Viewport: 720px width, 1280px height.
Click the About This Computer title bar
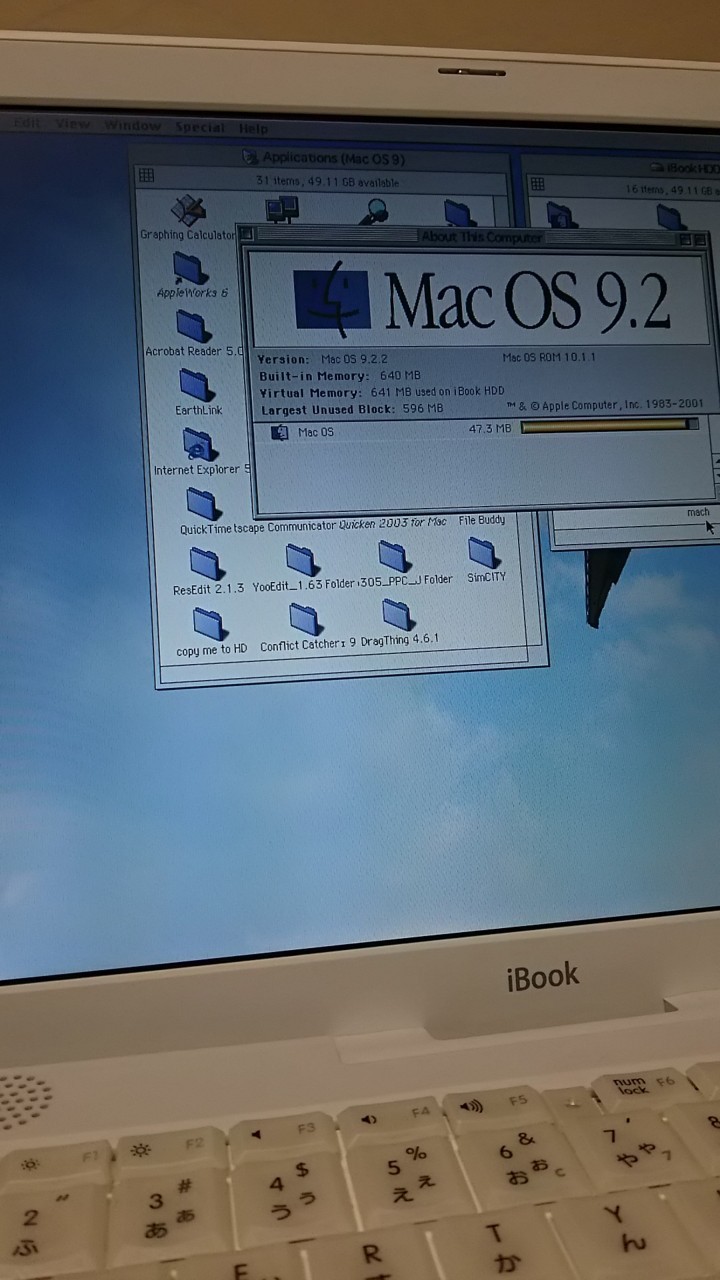point(476,237)
